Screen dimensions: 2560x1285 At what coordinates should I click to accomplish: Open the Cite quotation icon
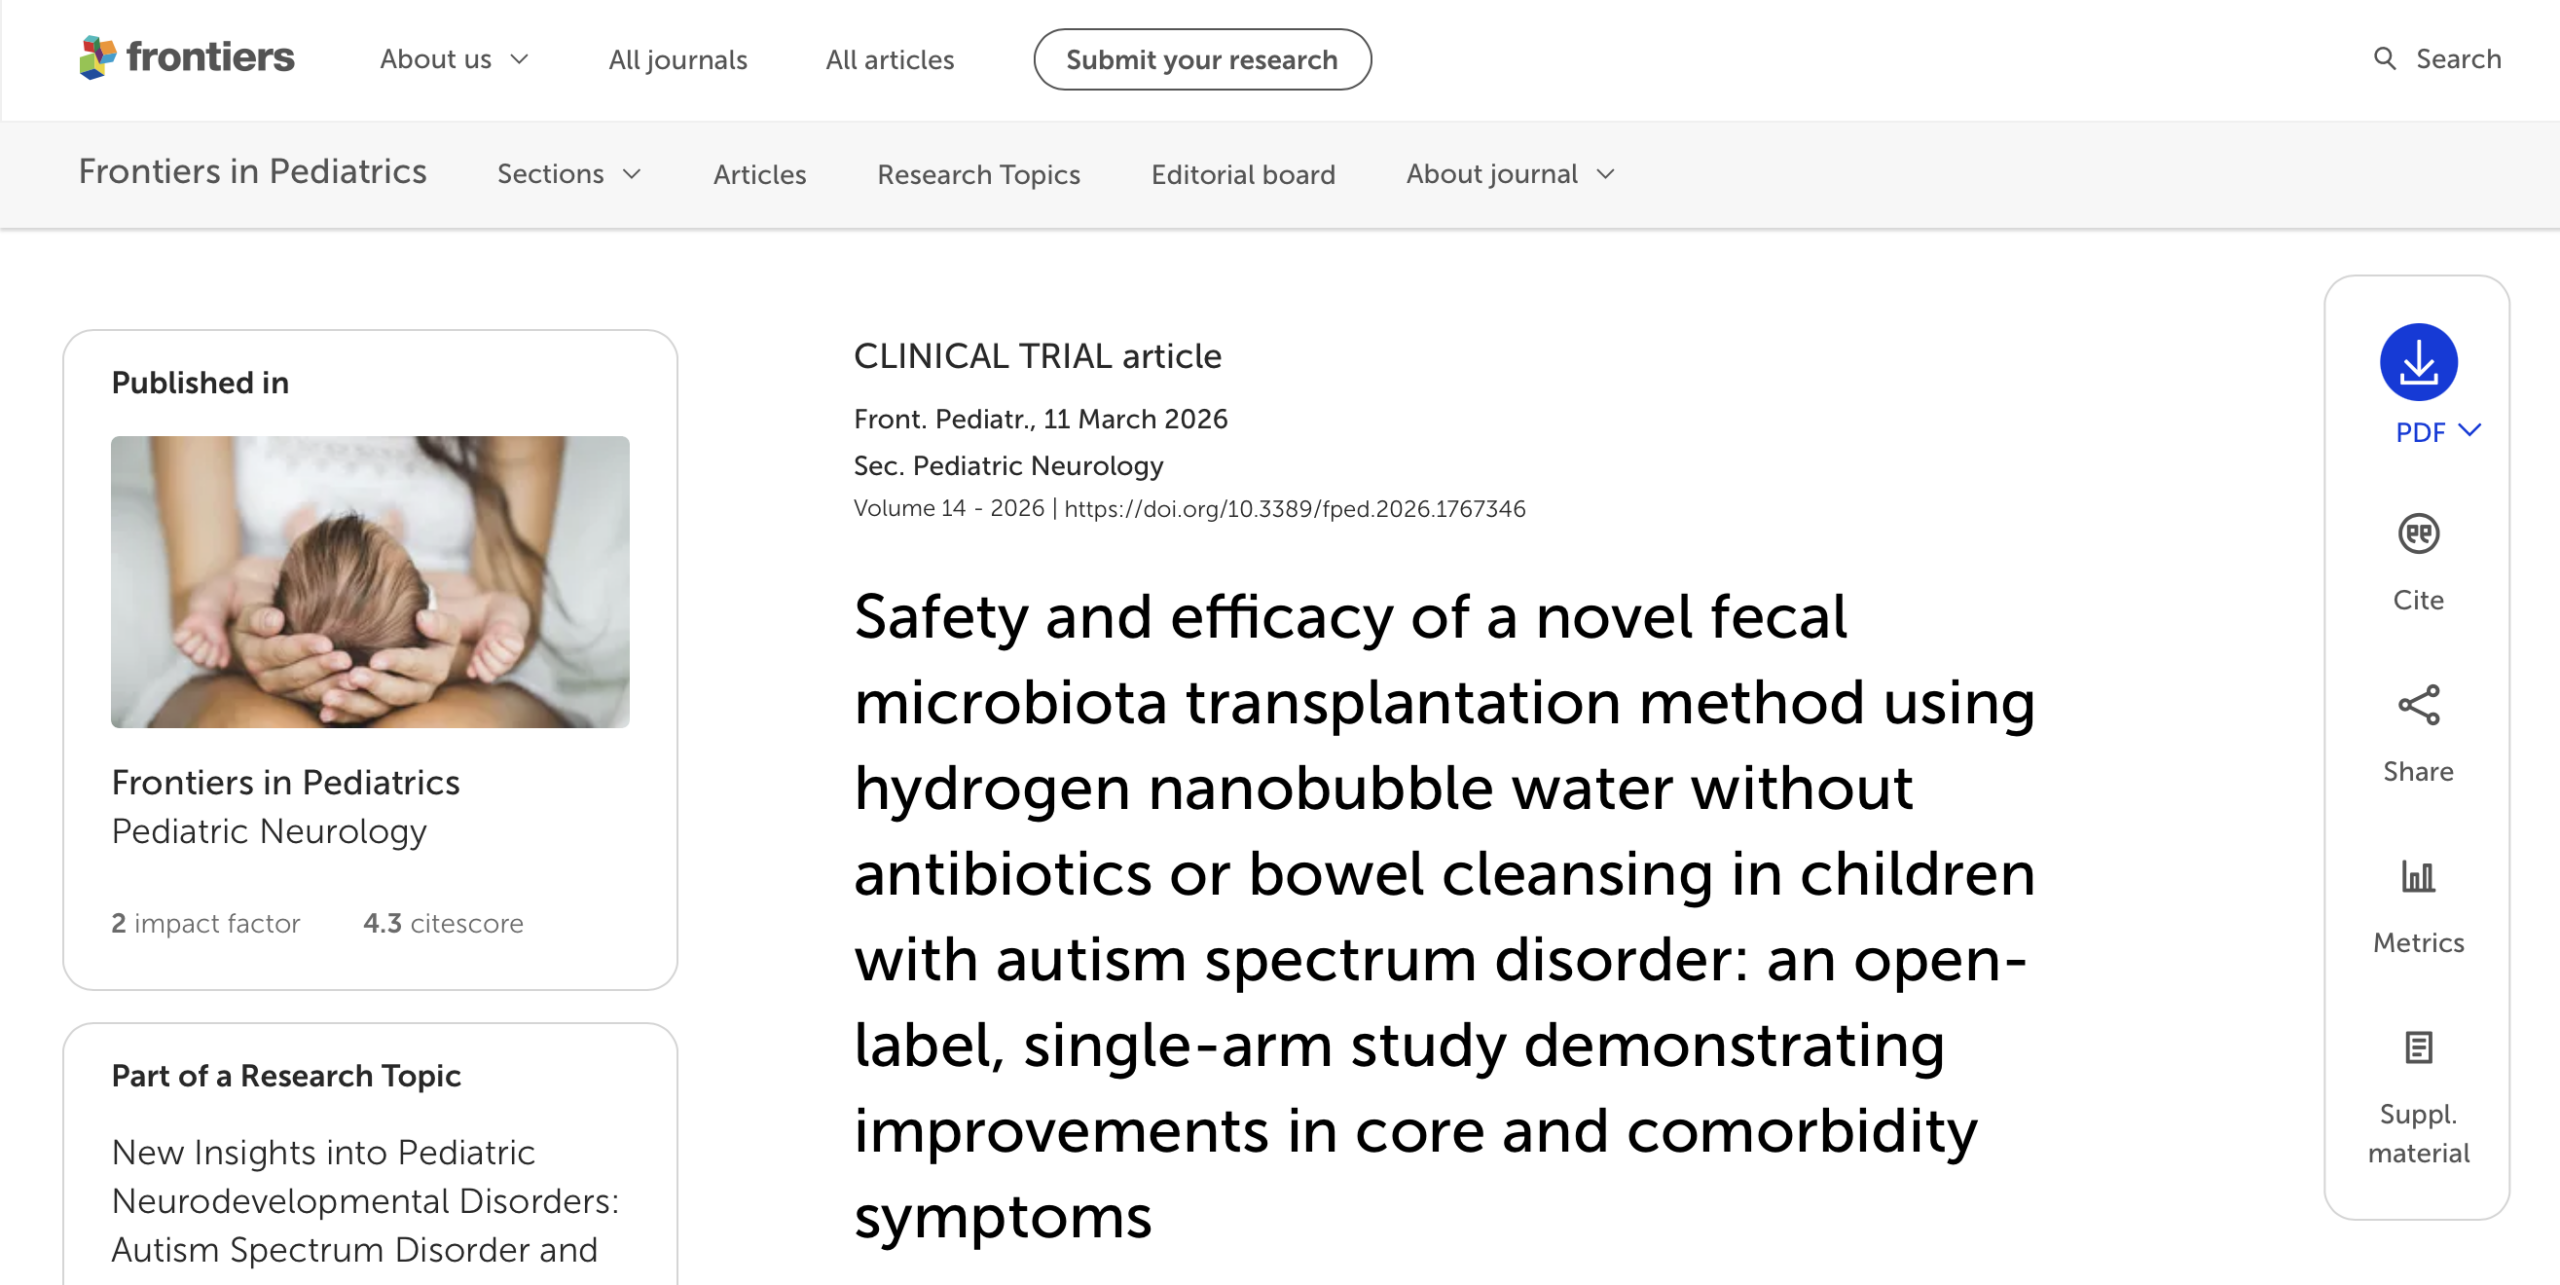(2418, 534)
